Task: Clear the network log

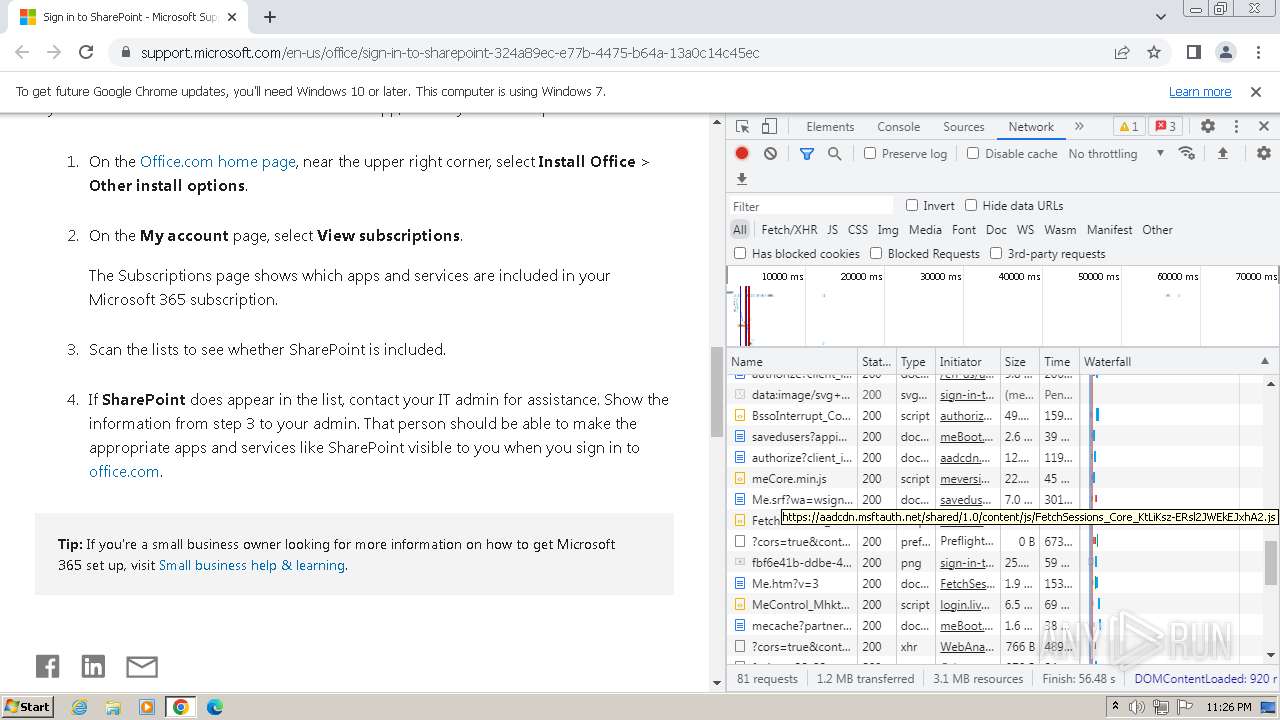Action: click(x=770, y=153)
